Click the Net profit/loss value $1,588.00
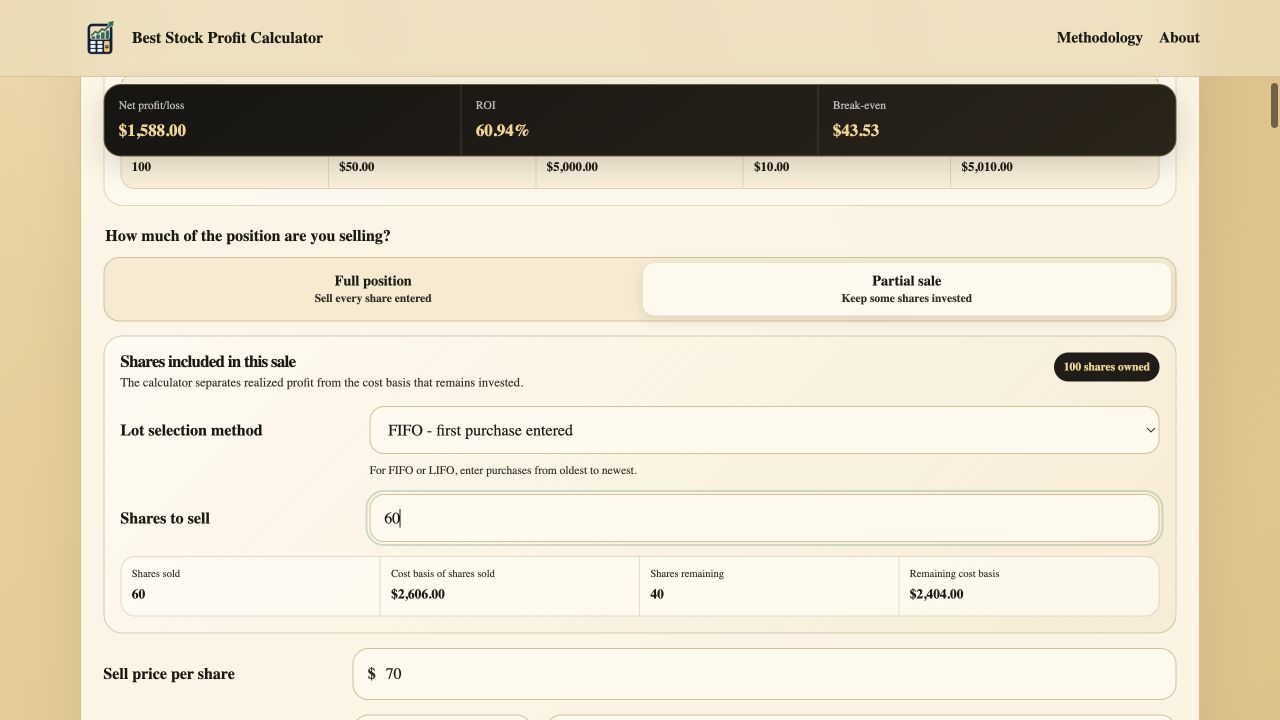The image size is (1280, 720). point(152,130)
